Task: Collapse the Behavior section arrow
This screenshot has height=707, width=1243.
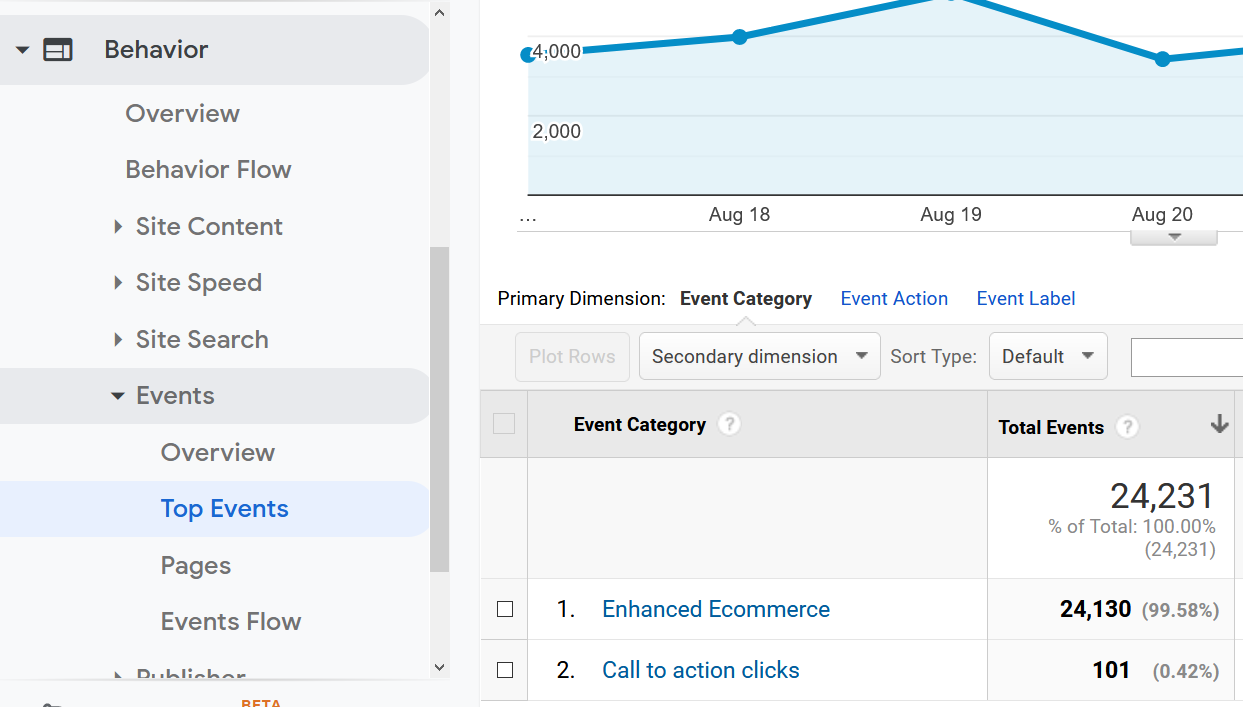Action: pyautogui.click(x=22, y=50)
